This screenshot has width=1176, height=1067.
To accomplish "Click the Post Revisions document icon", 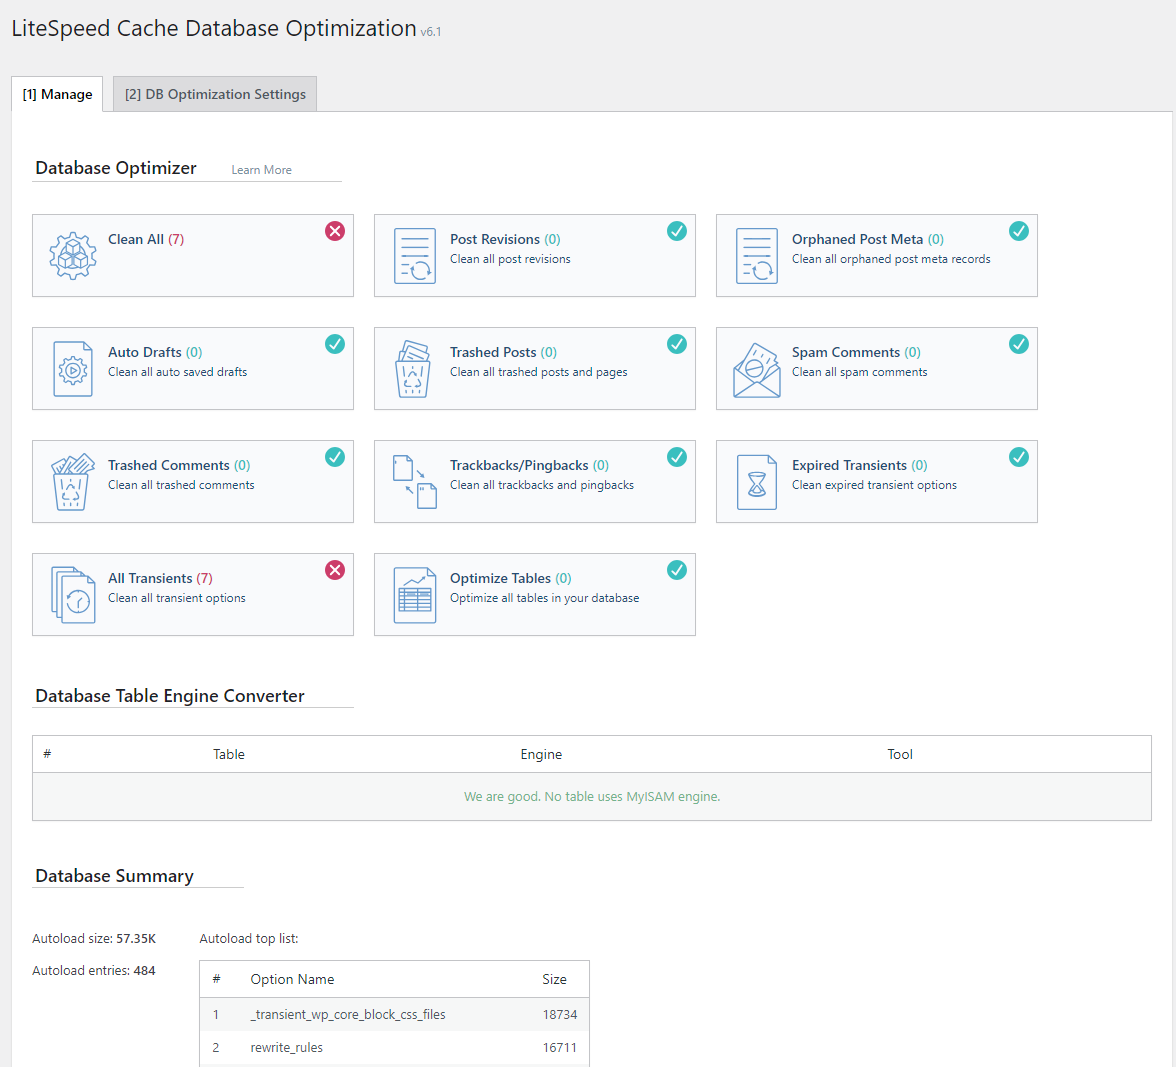I will click(x=415, y=256).
